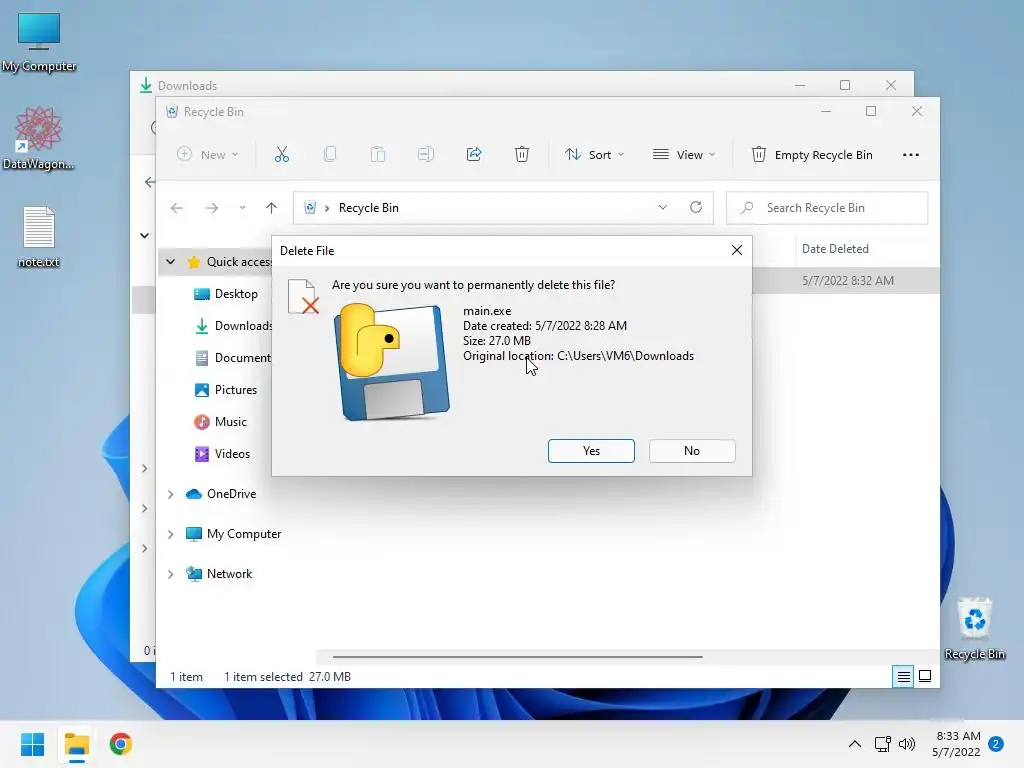Click the Recycle Bin address path text
Image resolution: width=1024 pixels, height=768 pixels.
[x=368, y=208]
